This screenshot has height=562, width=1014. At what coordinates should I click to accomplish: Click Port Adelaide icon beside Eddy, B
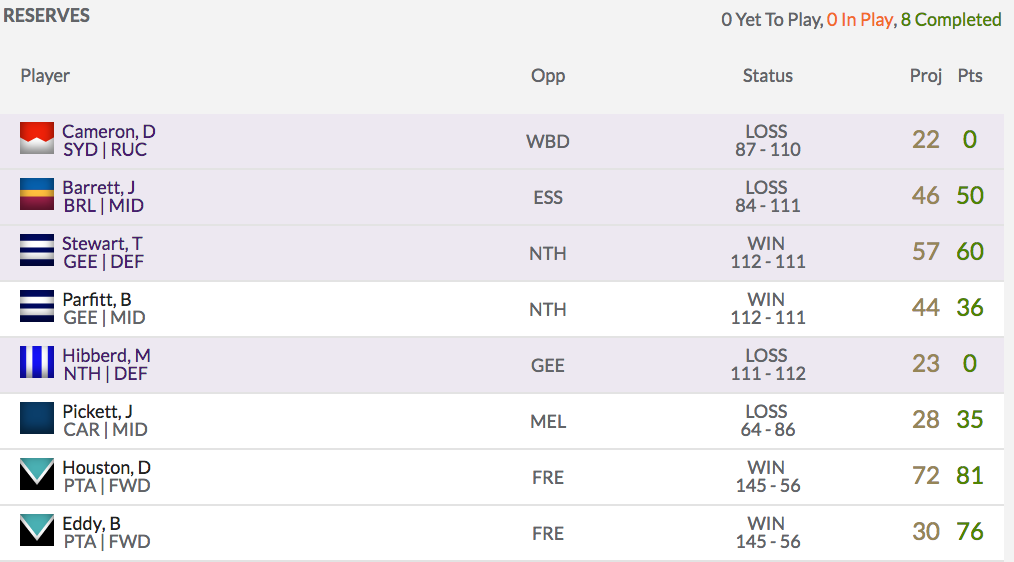[x=37, y=530]
